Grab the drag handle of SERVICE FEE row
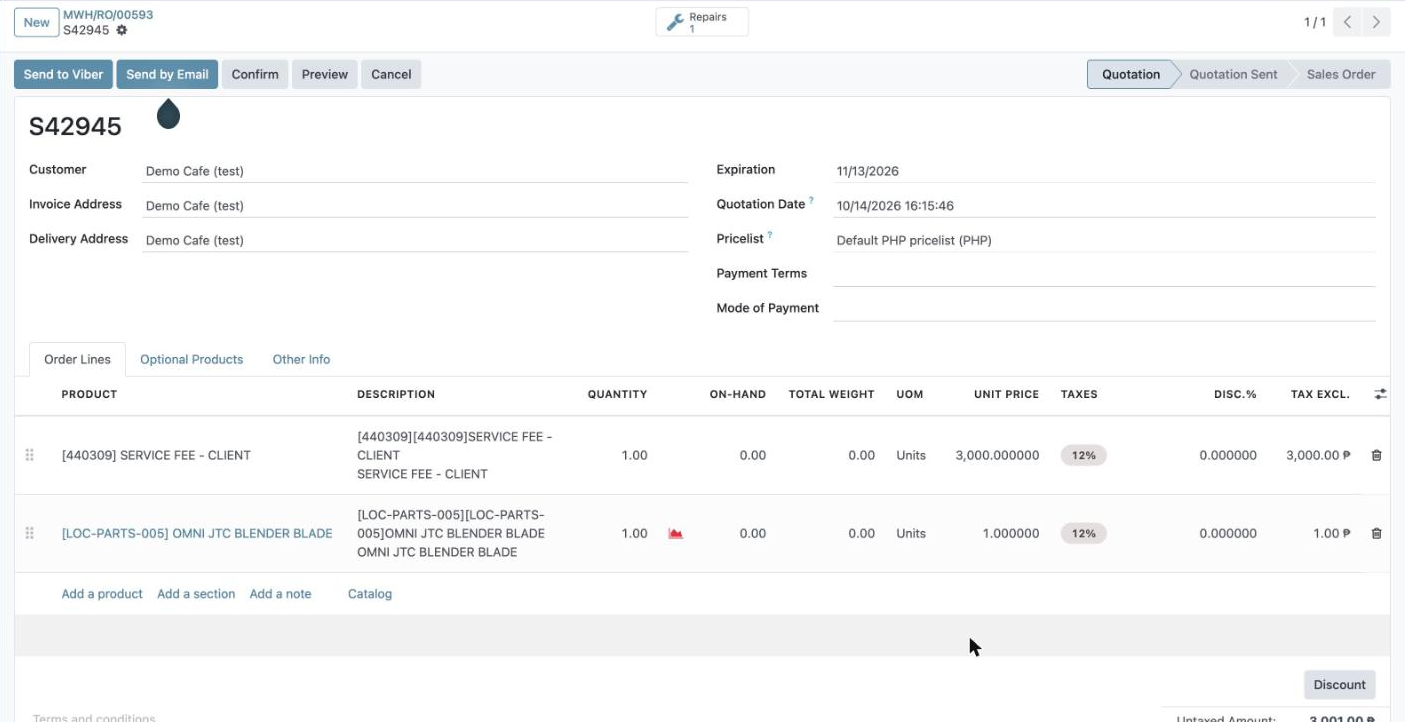The height and width of the screenshot is (722, 1405). pyautogui.click(x=29, y=455)
